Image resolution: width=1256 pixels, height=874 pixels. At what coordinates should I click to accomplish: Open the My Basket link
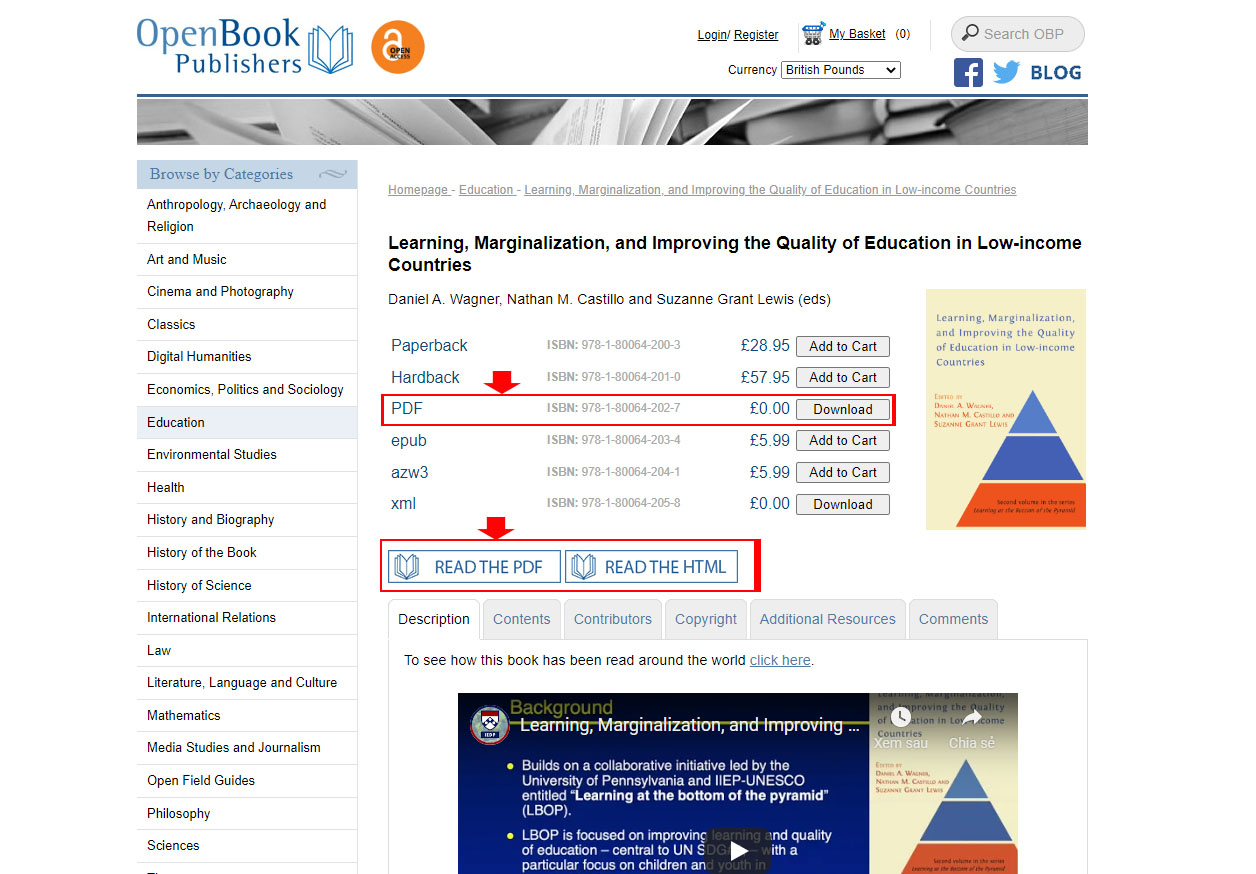(857, 34)
